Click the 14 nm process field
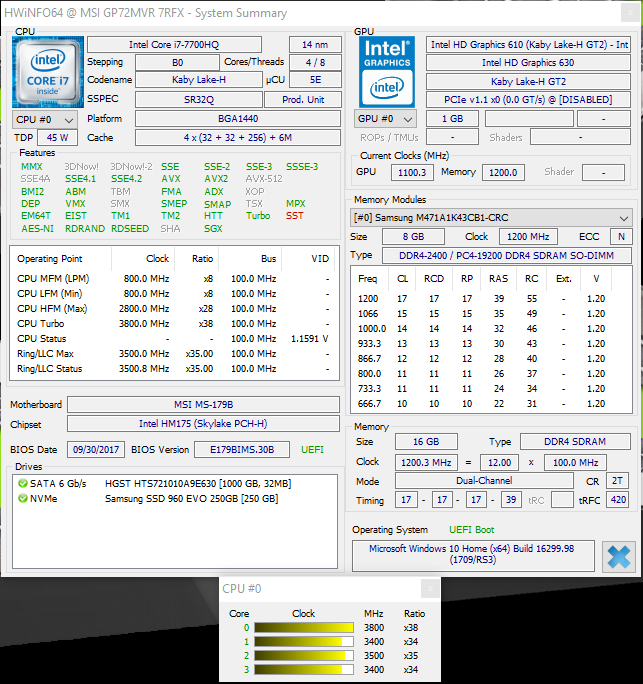Image resolution: width=643 pixels, height=684 pixels. (x=315, y=44)
